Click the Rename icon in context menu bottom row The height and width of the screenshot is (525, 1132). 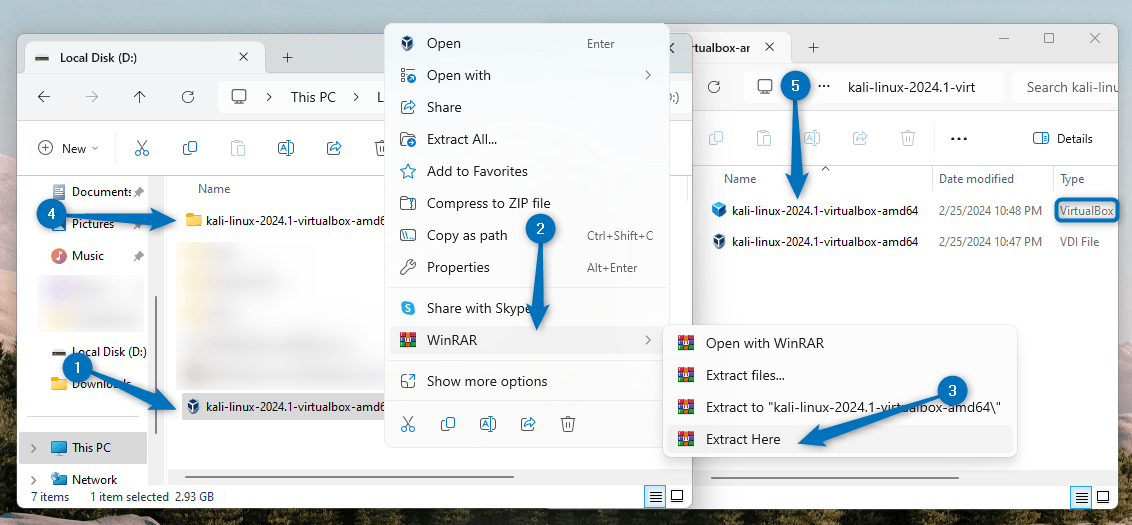coord(488,424)
